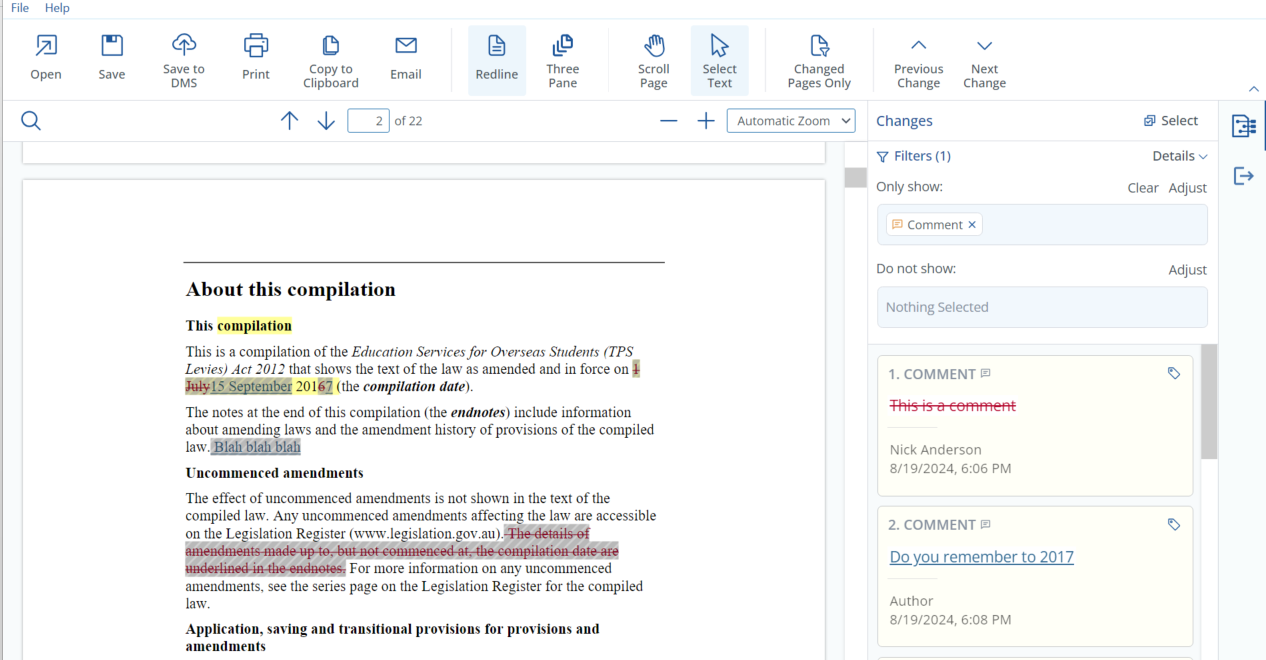Screen dimensions: 1266x660
Task: Click Adjust next to Do not show
Action: point(1188,270)
